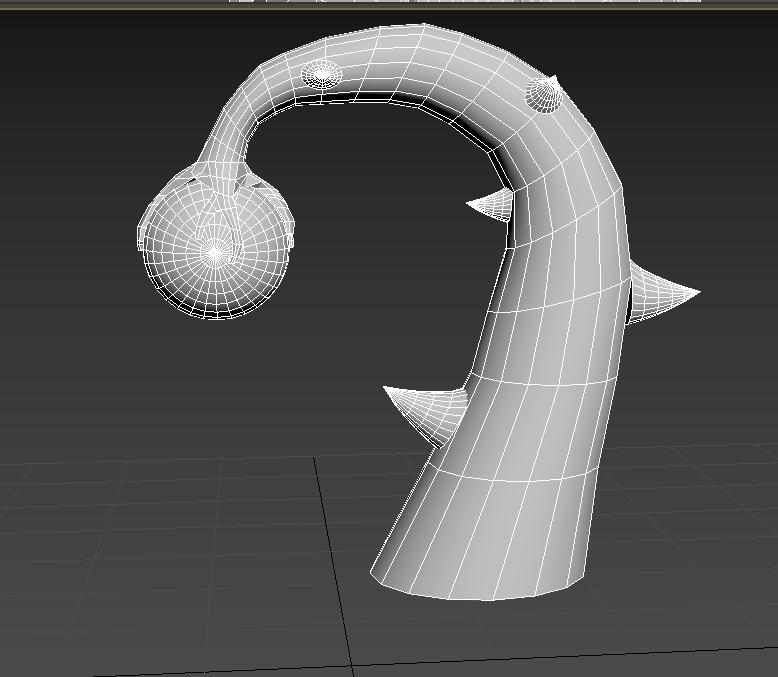778x677 pixels.
Task: Select the small cone spike near the thin neck
Action: tap(321, 74)
